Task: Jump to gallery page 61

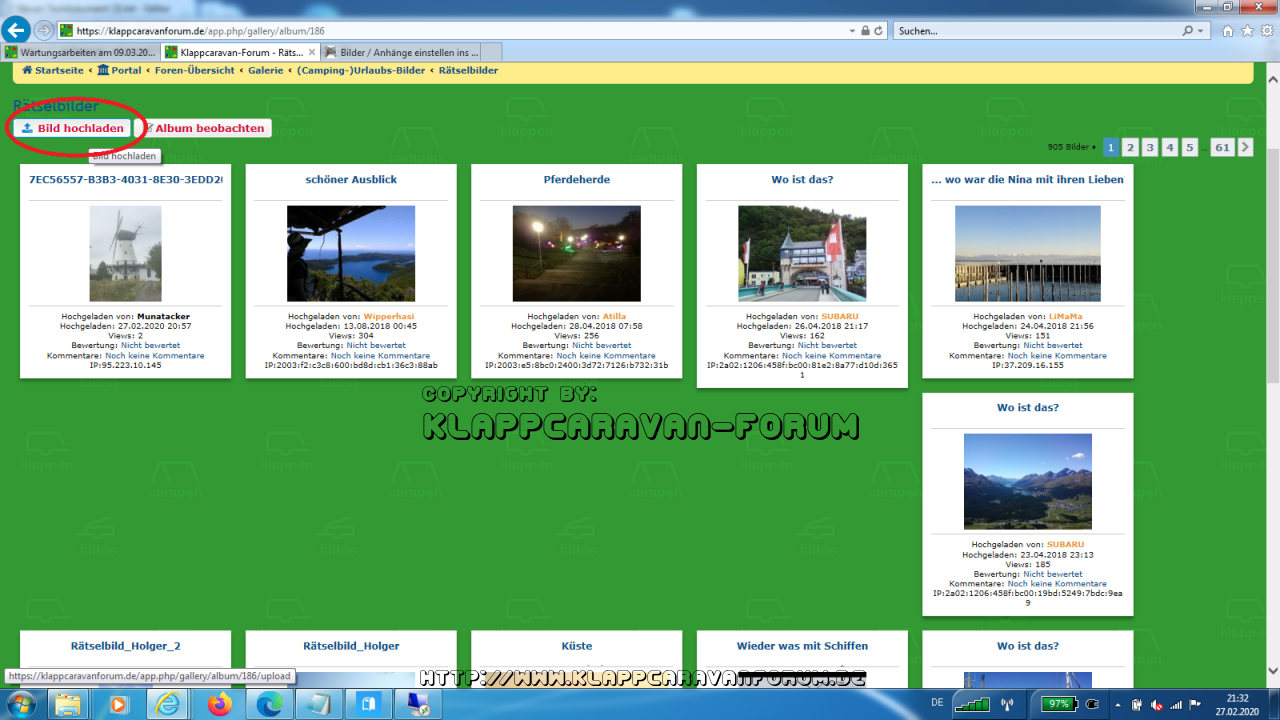Action: [1221, 147]
